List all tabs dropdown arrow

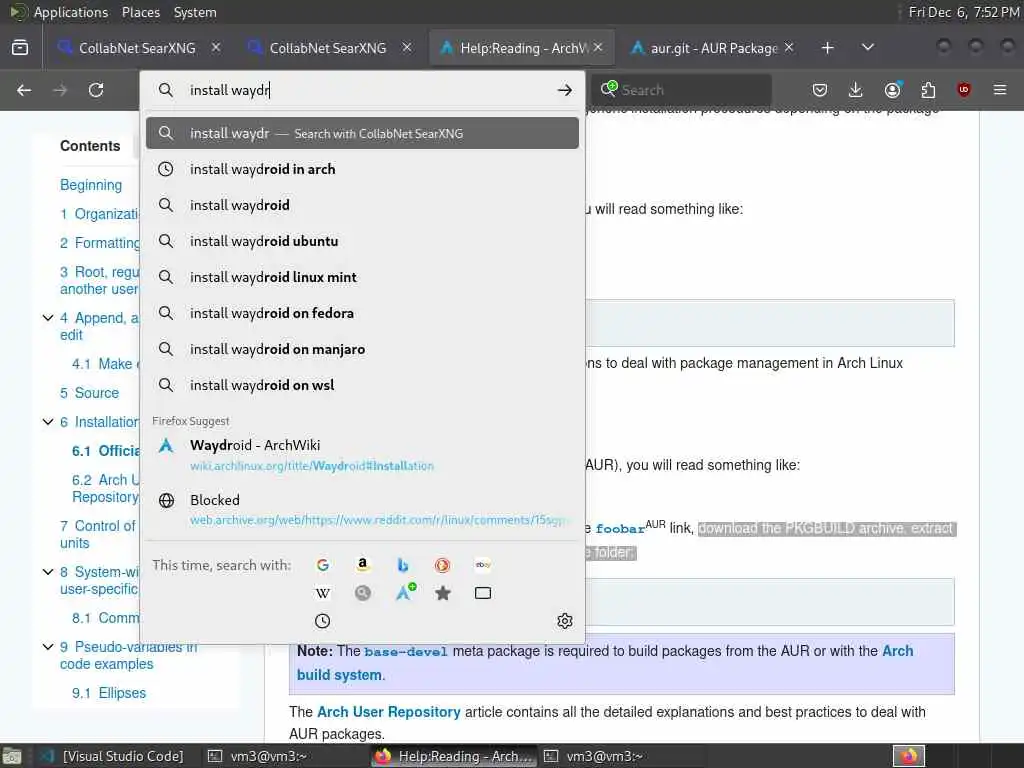[868, 48]
